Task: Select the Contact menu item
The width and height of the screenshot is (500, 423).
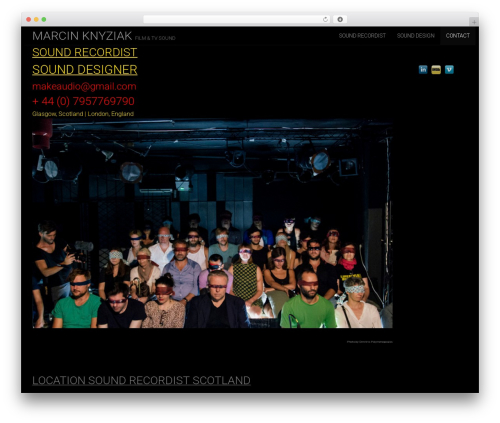Action: (458, 36)
